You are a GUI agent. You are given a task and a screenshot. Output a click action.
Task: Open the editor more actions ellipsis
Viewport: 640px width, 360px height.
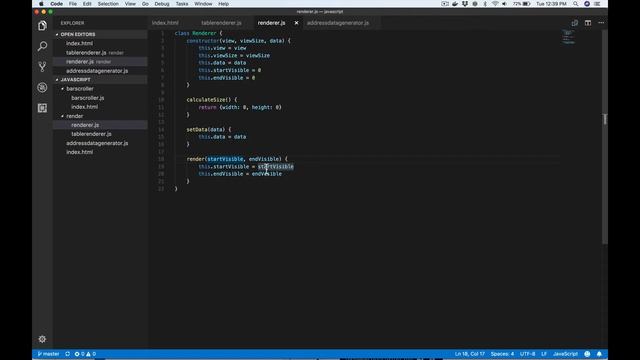(x=601, y=23)
